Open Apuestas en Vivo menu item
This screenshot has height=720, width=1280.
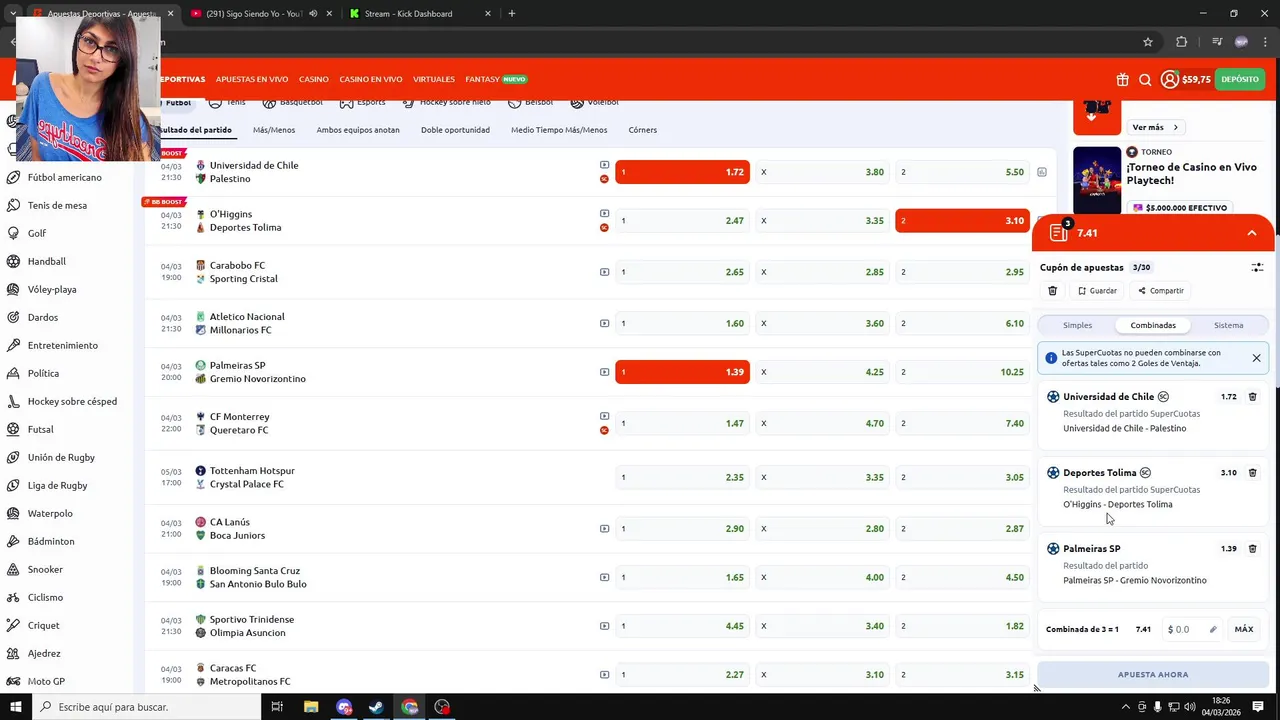252,79
